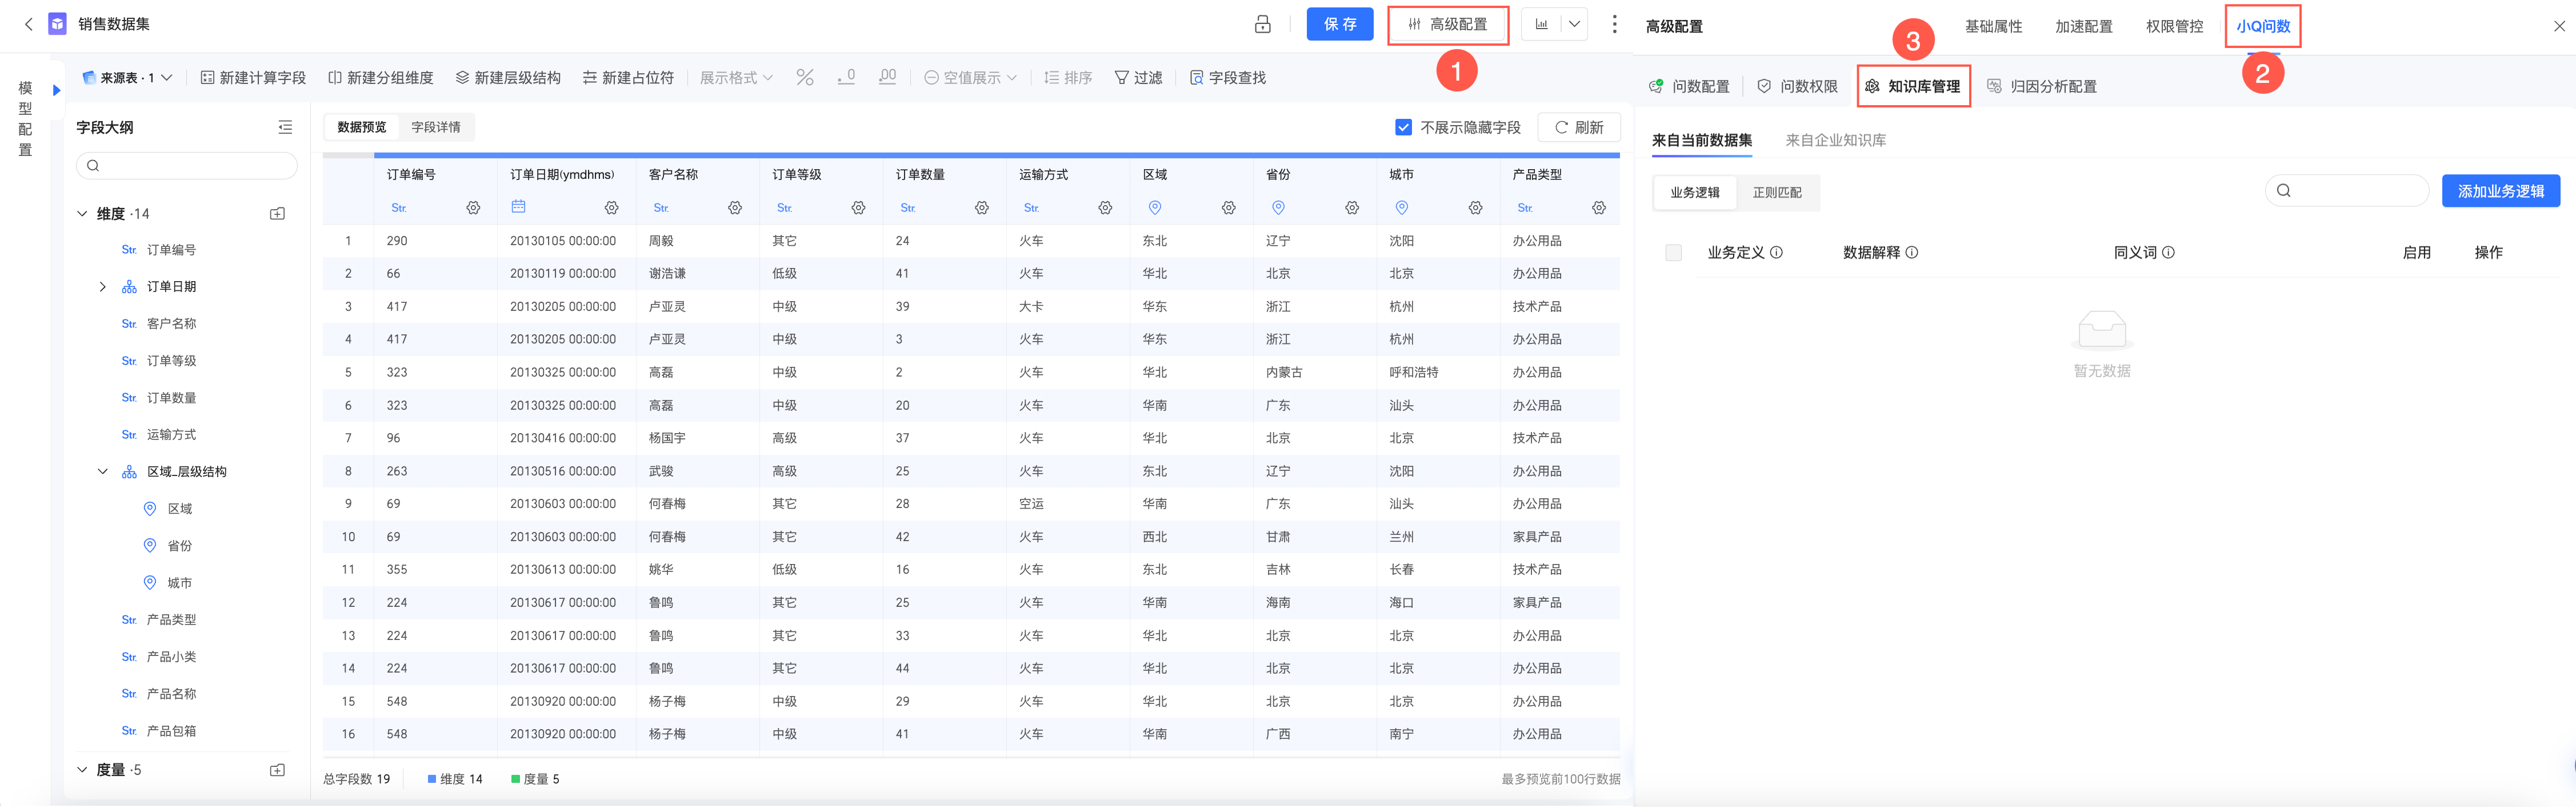This screenshot has width=2576, height=808.
Task: Click 过滤 filter tool
Action: click(x=1138, y=77)
